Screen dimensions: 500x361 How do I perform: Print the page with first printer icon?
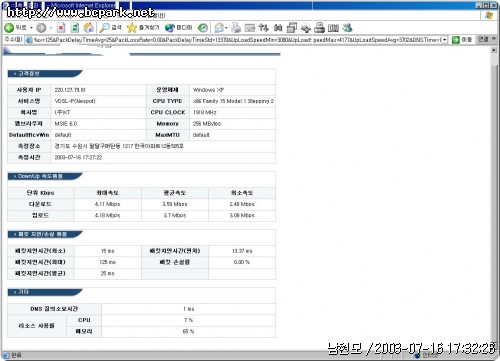click(x=236, y=28)
